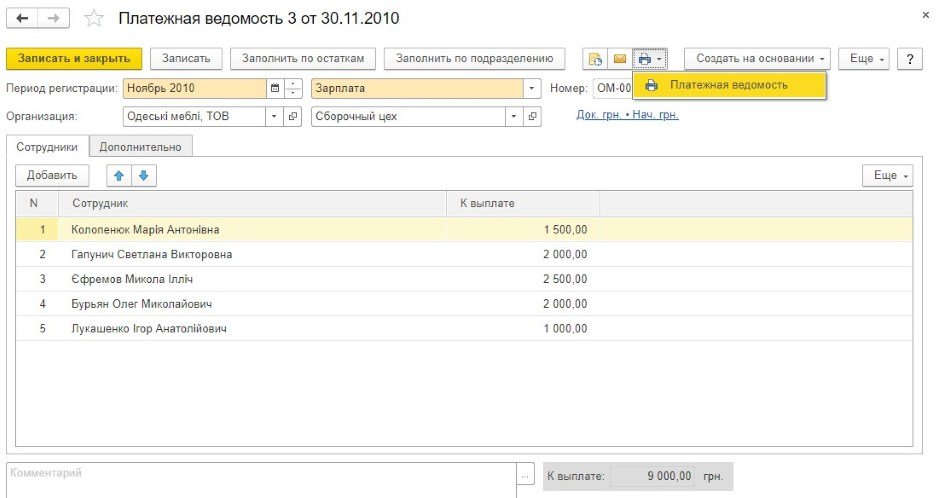Image resolution: width=940 pixels, height=498 pixels.
Task: Click into the Комментарий text field
Action: pyautogui.click(x=262, y=476)
